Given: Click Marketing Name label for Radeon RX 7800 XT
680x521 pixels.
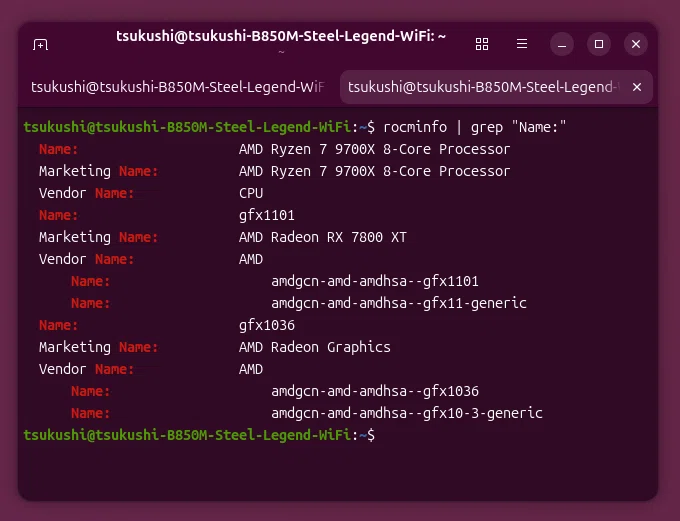Looking at the screenshot, I should coord(98,237).
